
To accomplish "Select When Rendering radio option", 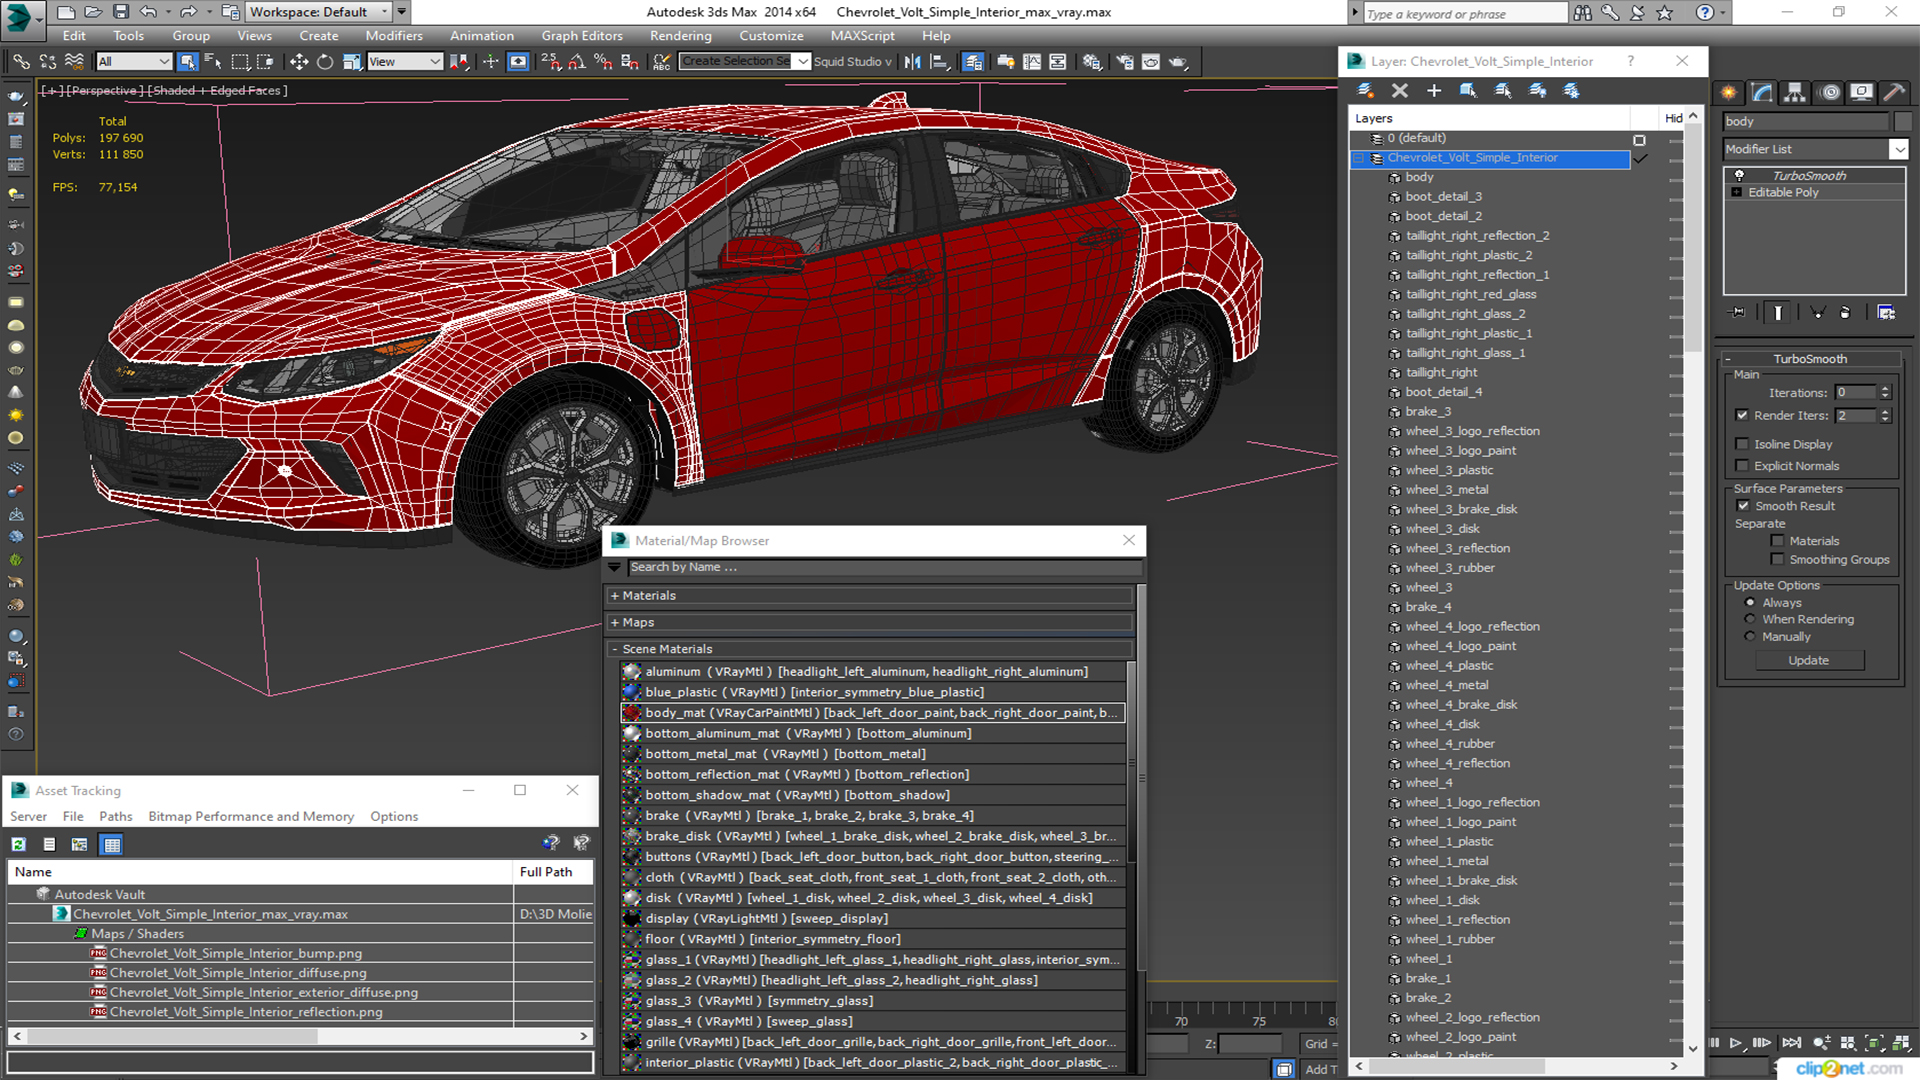I will (x=1750, y=620).
